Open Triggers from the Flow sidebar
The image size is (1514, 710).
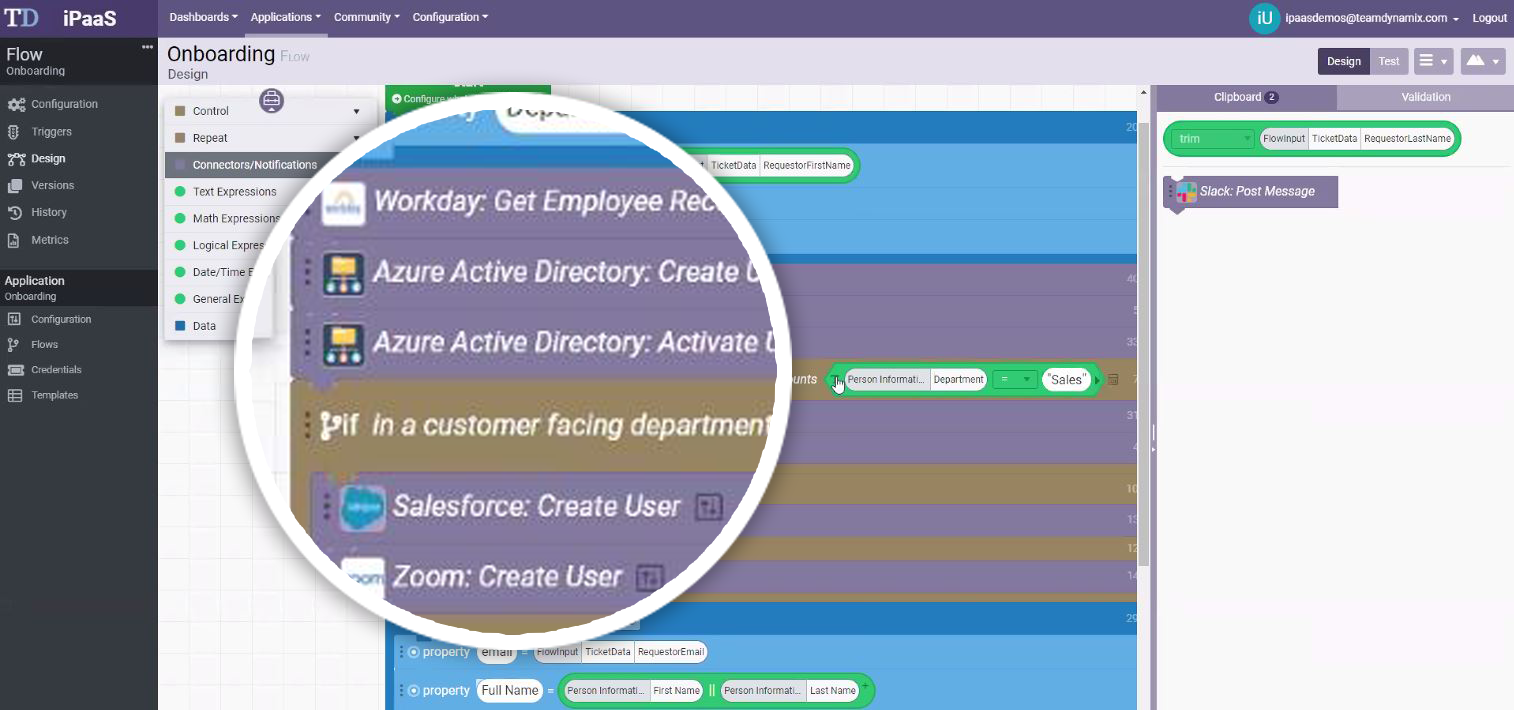click(51, 131)
